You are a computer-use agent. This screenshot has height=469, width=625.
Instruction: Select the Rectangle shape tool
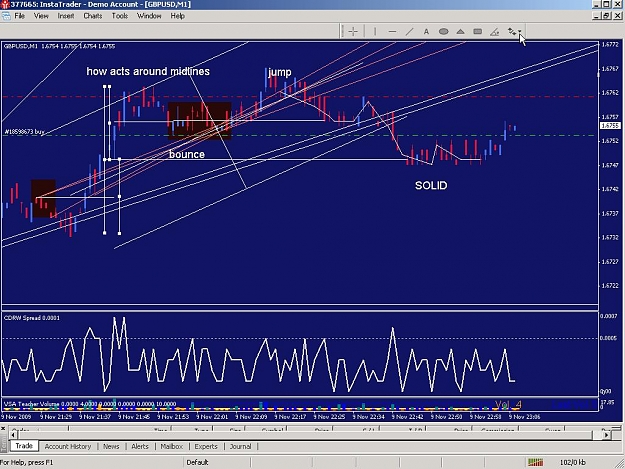coord(478,31)
